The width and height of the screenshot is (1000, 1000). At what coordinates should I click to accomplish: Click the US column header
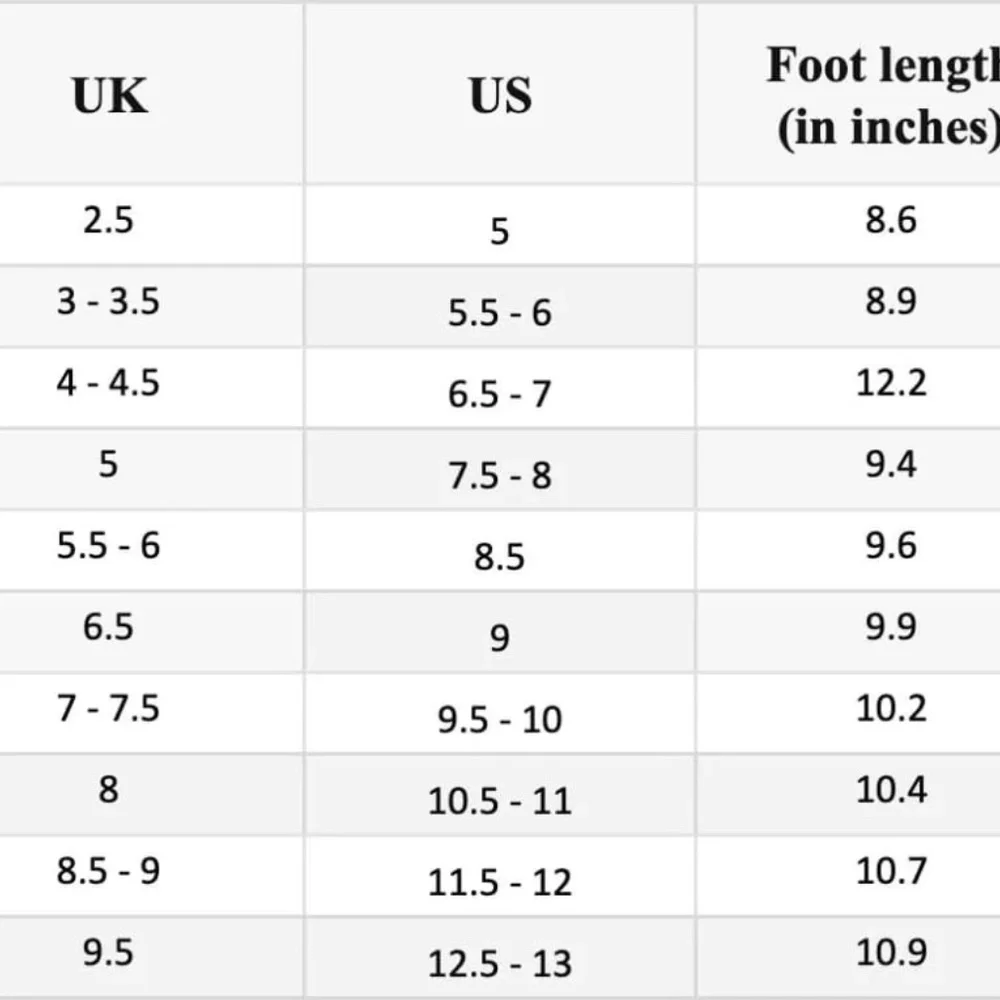(x=500, y=96)
